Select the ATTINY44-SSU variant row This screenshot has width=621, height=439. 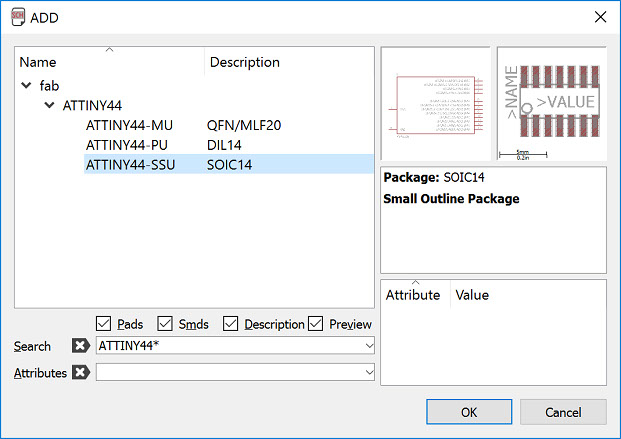[x=229, y=164]
